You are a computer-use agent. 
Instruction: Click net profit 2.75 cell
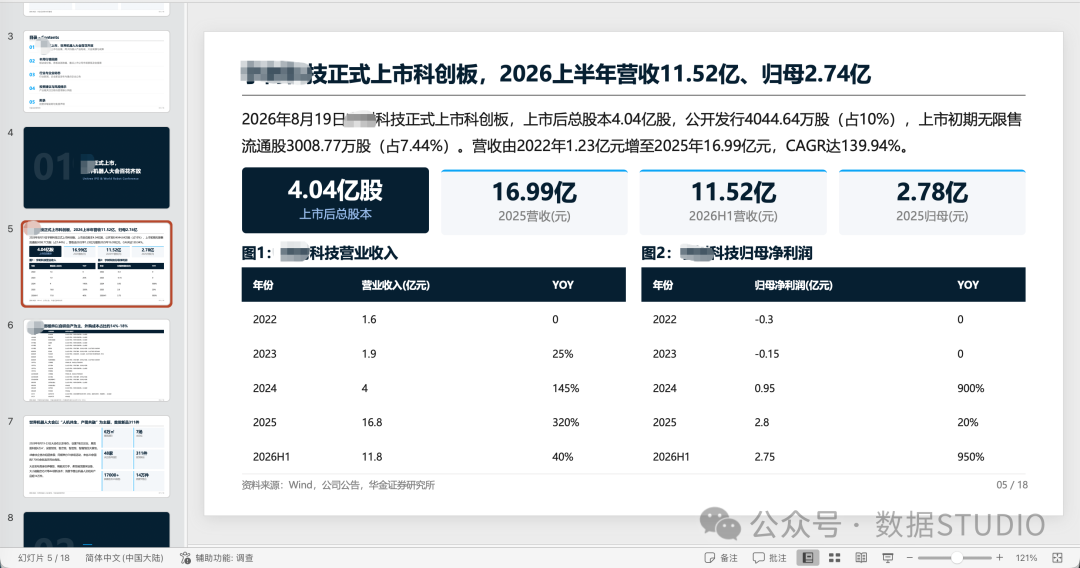pos(765,456)
